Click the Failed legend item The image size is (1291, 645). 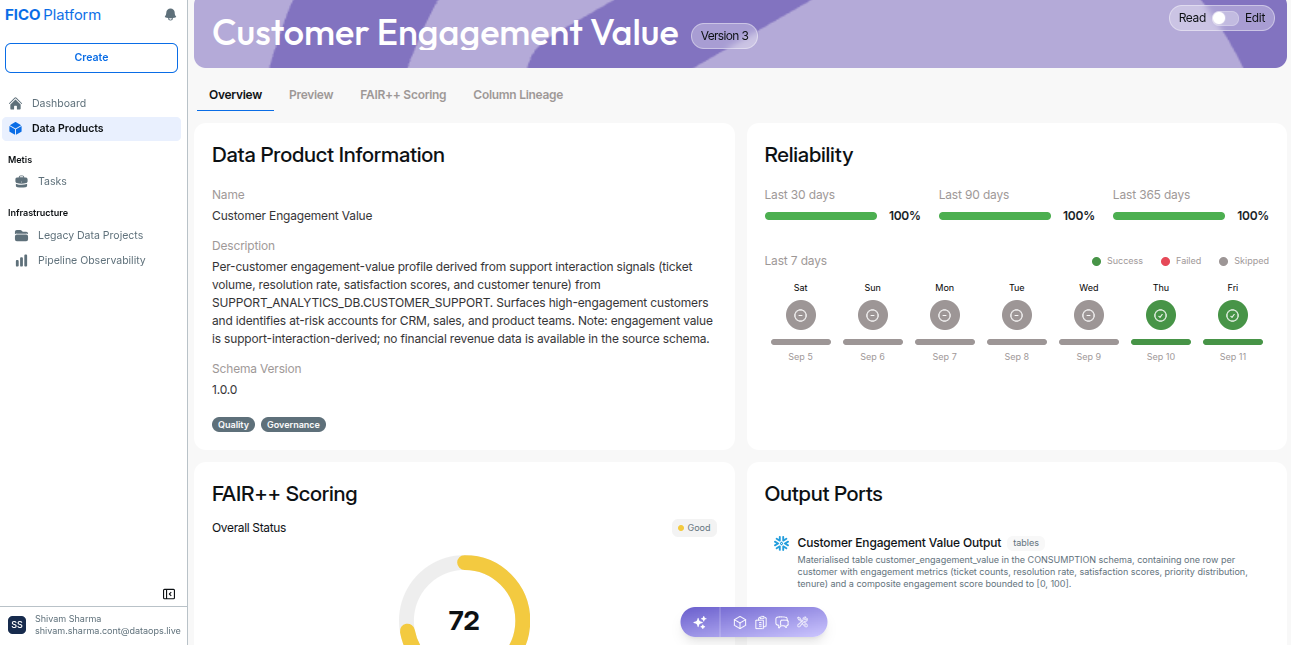click(1181, 261)
